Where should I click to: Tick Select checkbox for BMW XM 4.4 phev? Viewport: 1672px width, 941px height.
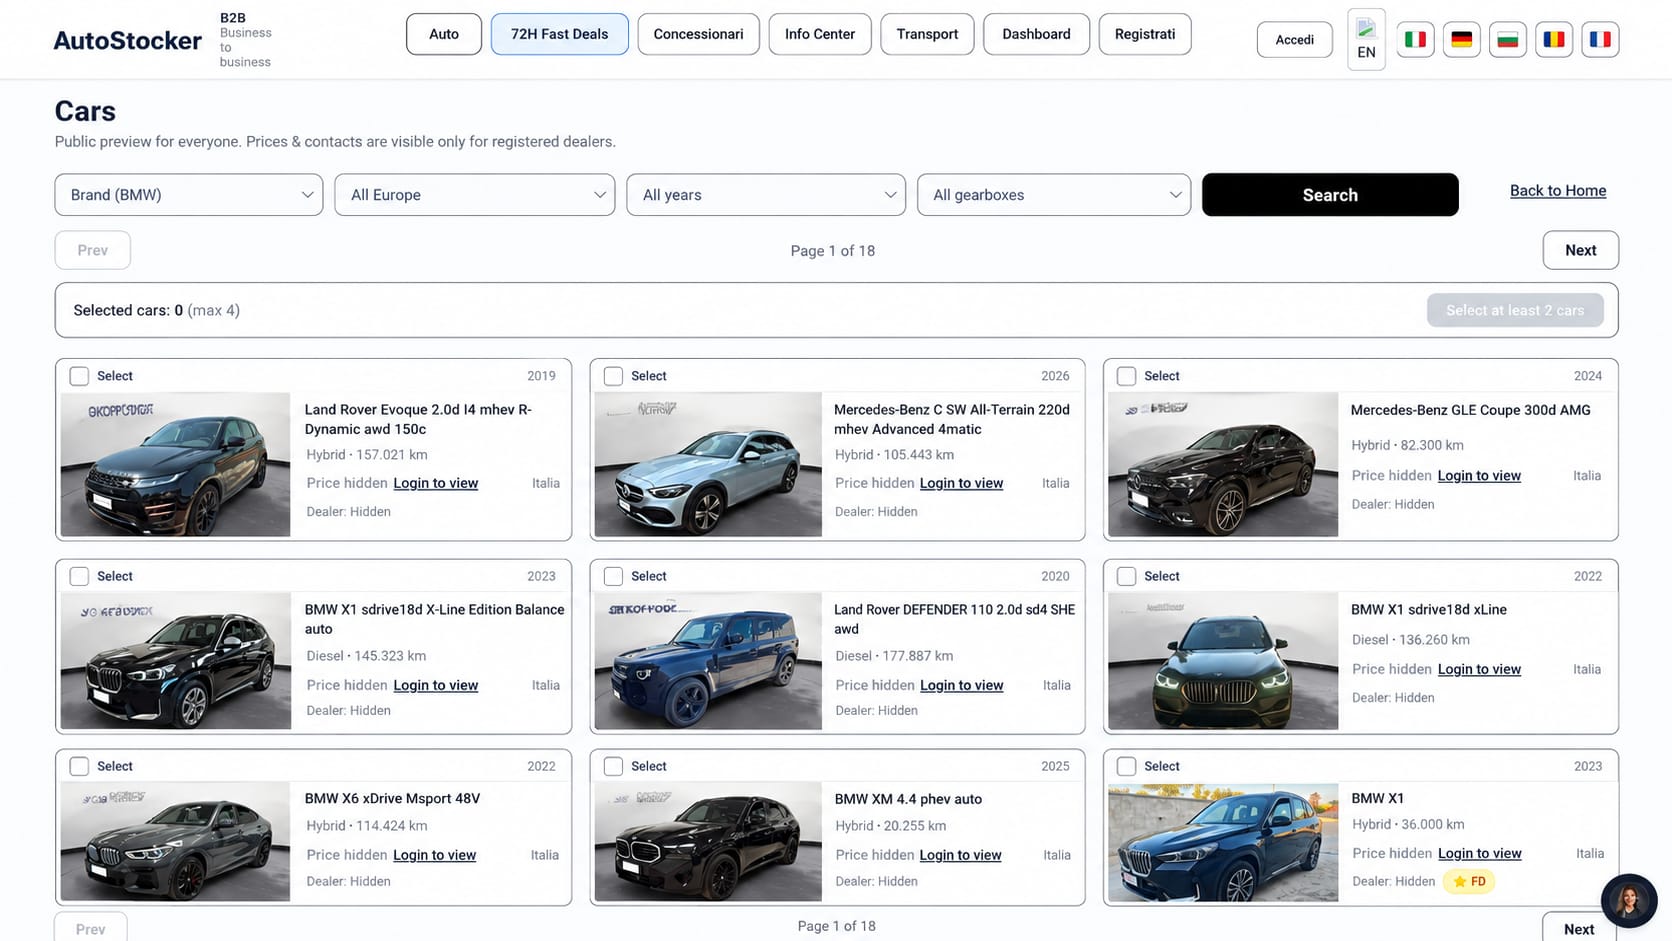(613, 766)
